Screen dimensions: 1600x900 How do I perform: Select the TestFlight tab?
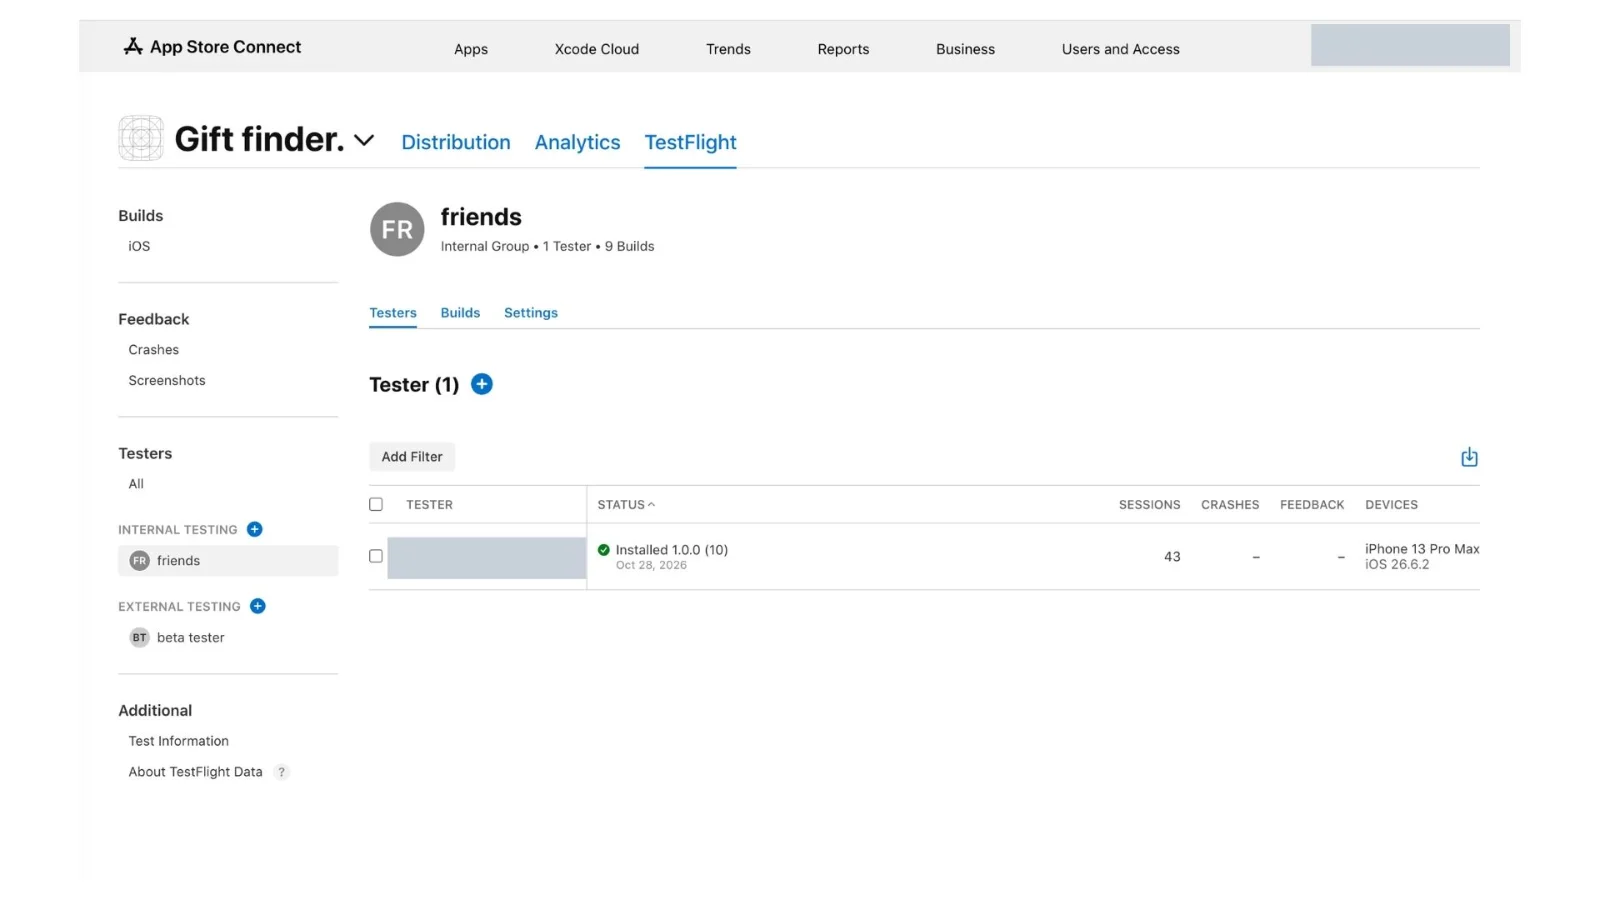tap(690, 142)
